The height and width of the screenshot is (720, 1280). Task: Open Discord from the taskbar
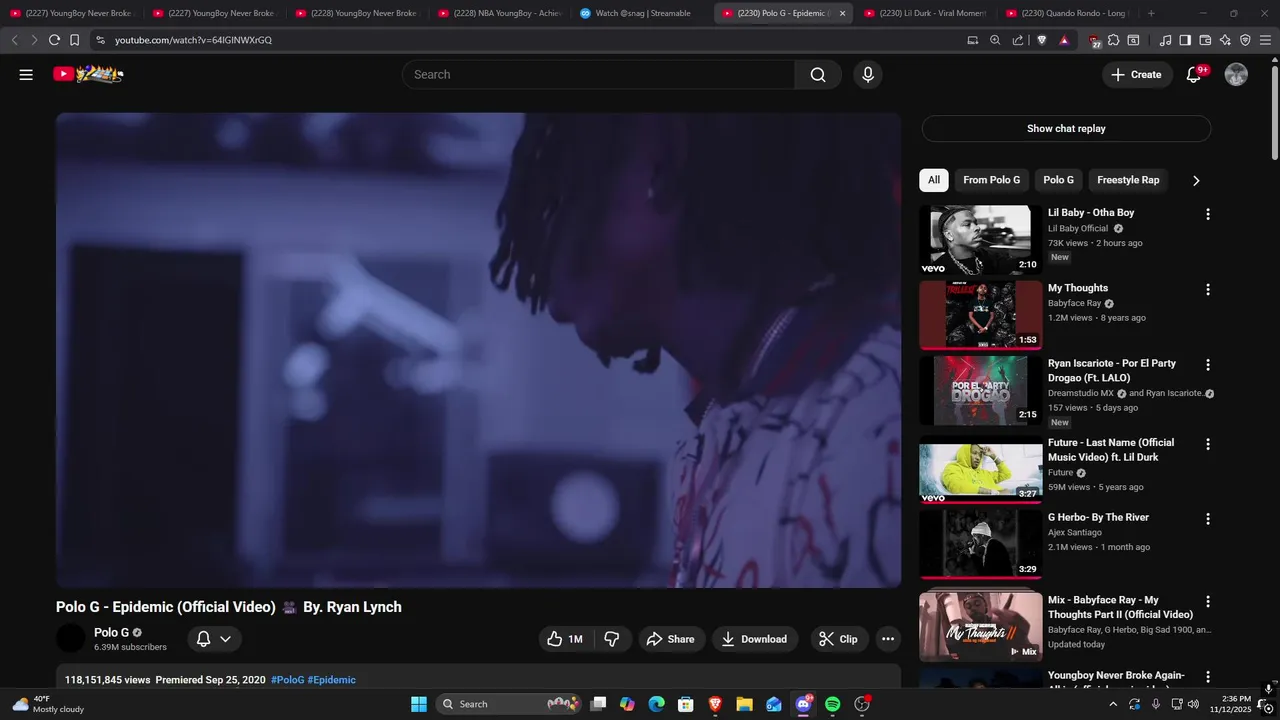click(803, 704)
